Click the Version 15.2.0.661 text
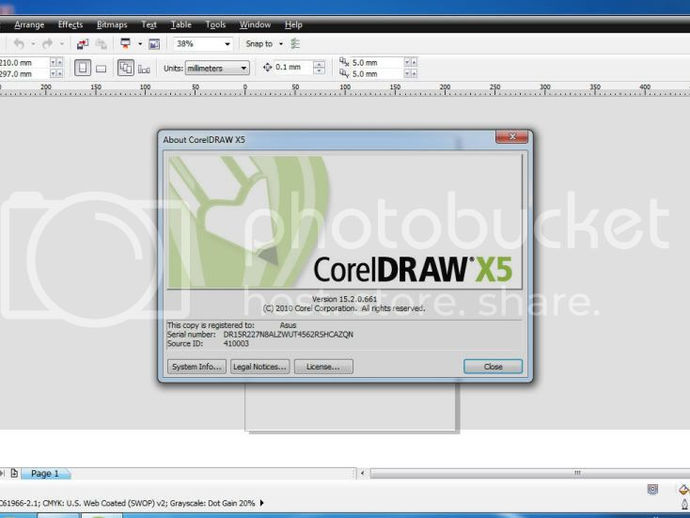 click(345, 299)
